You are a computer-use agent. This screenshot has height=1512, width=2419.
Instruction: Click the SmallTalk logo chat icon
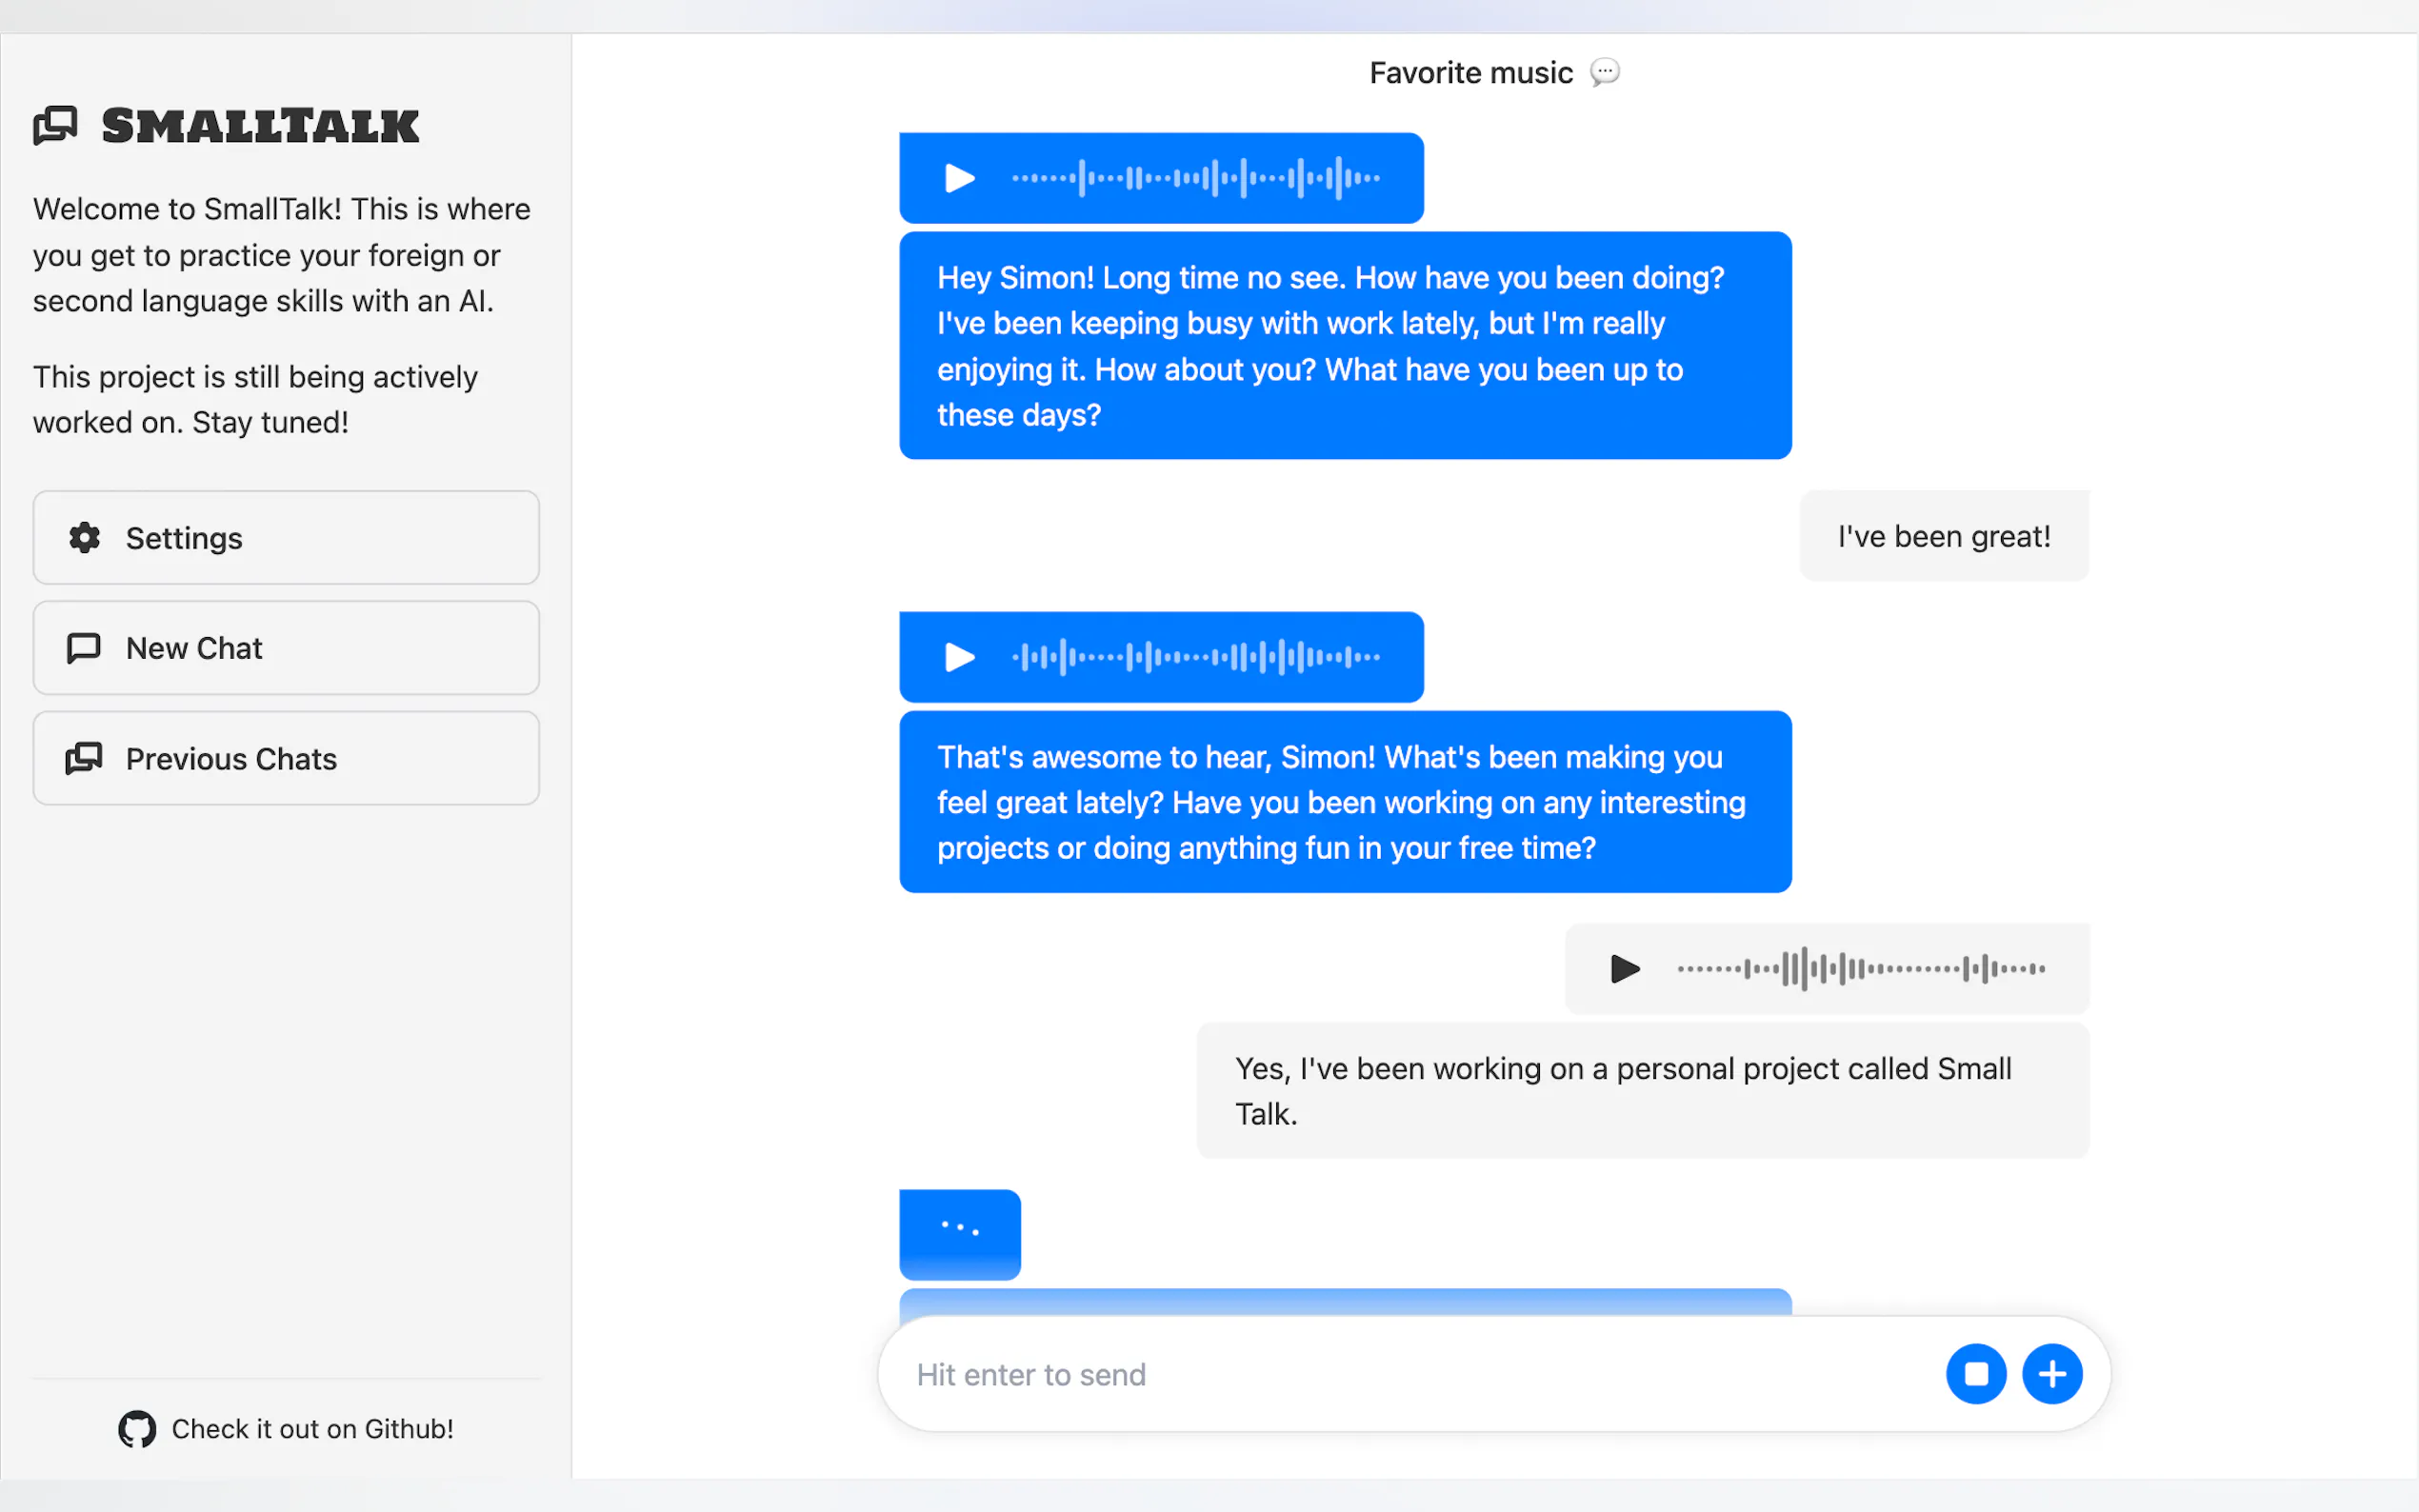[55, 126]
